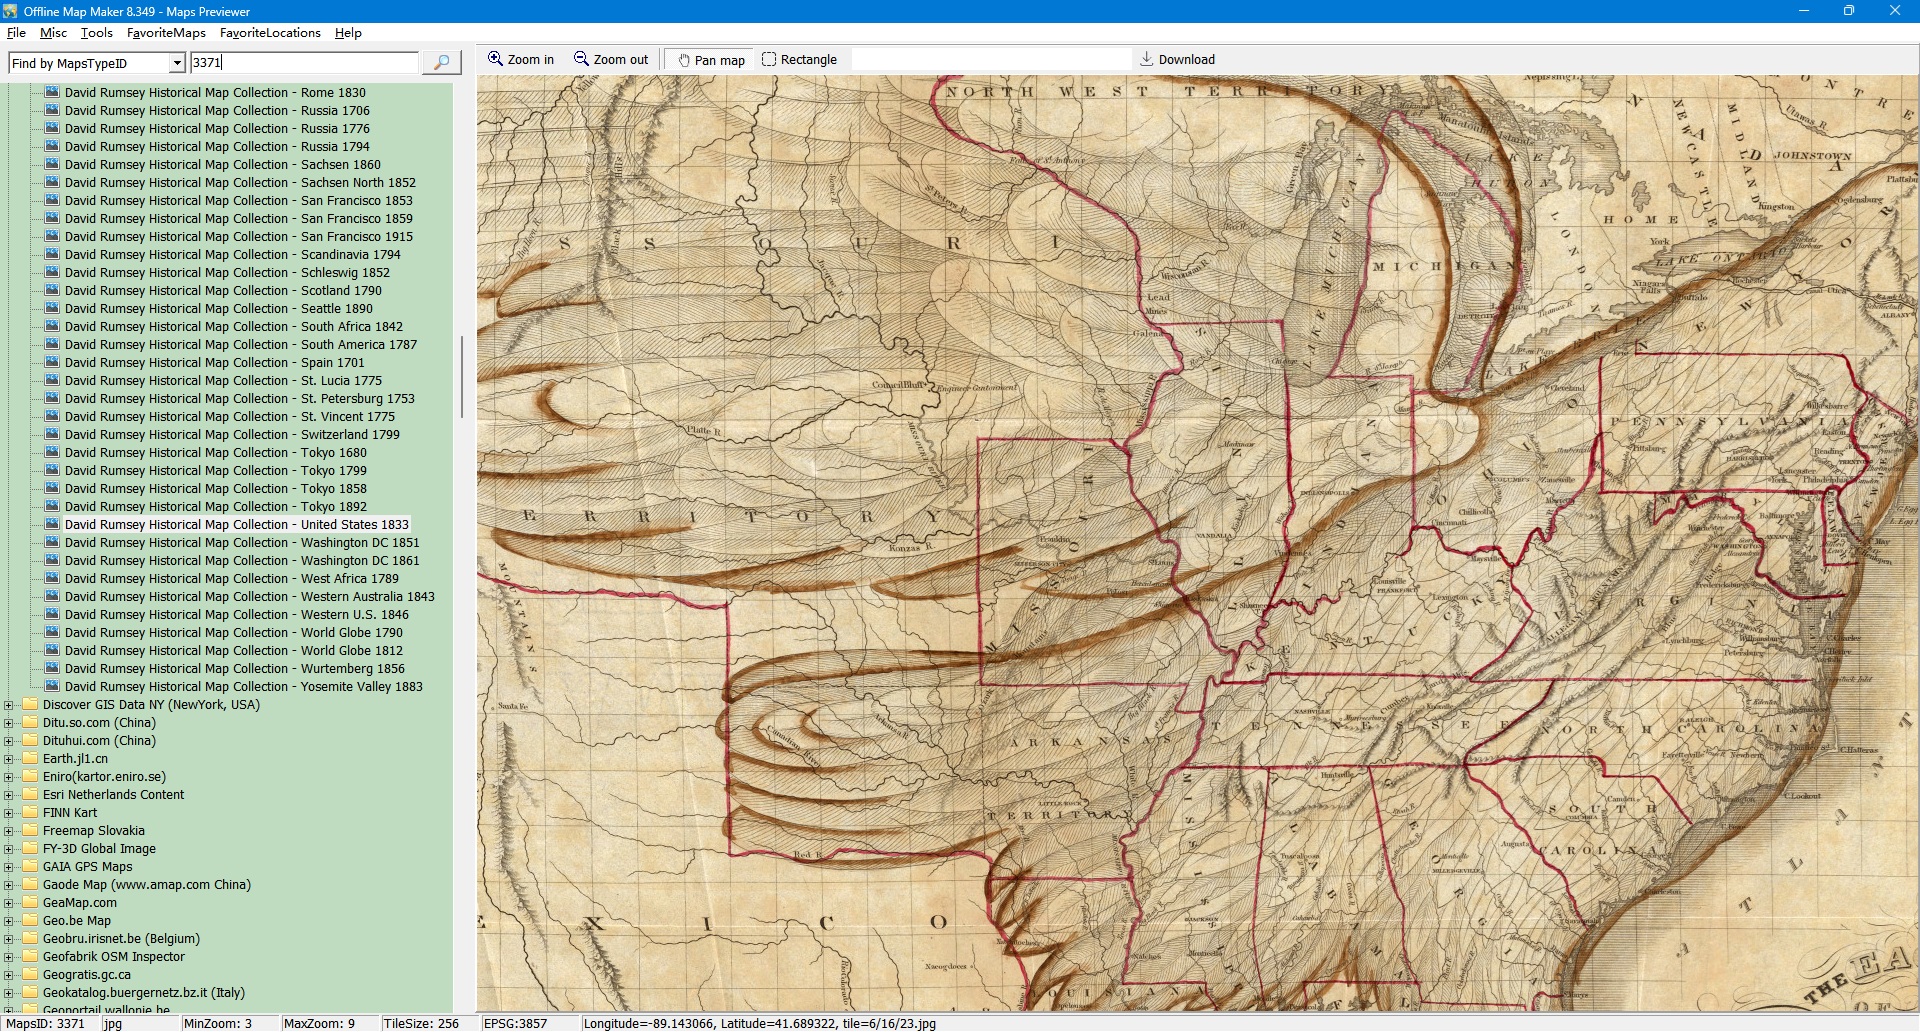Screen dimensions: 1920x1032
Task: Click the Download button
Action: pyautogui.click(x=1177, y=60)
